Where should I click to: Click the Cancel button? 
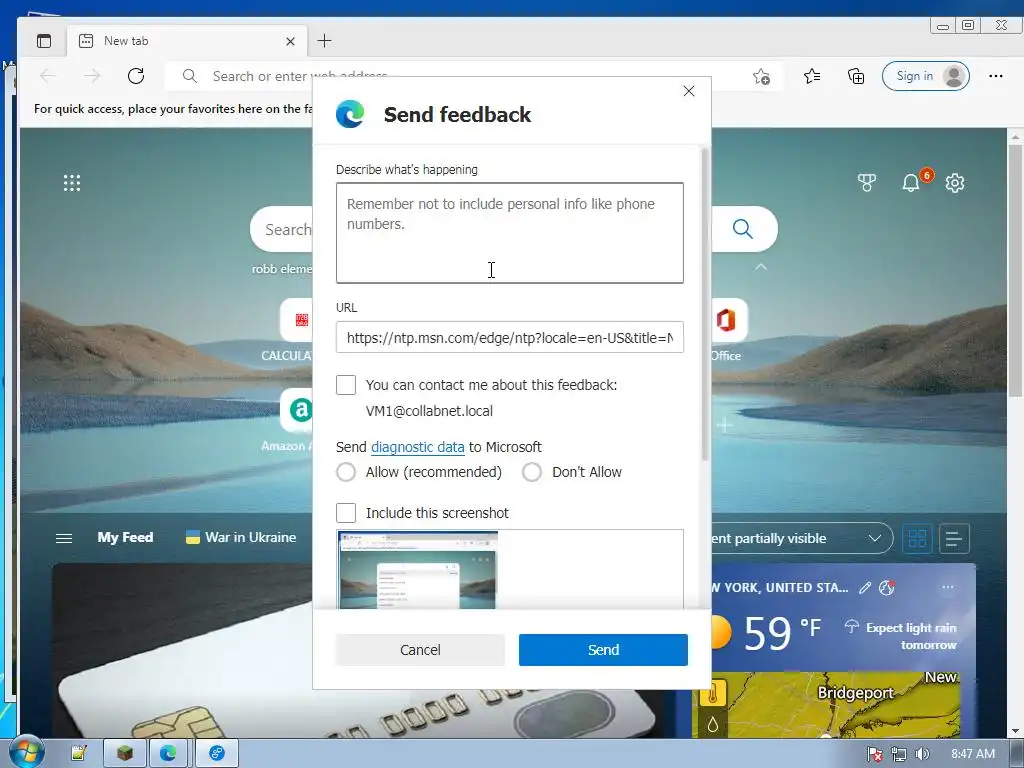(421, 650)
